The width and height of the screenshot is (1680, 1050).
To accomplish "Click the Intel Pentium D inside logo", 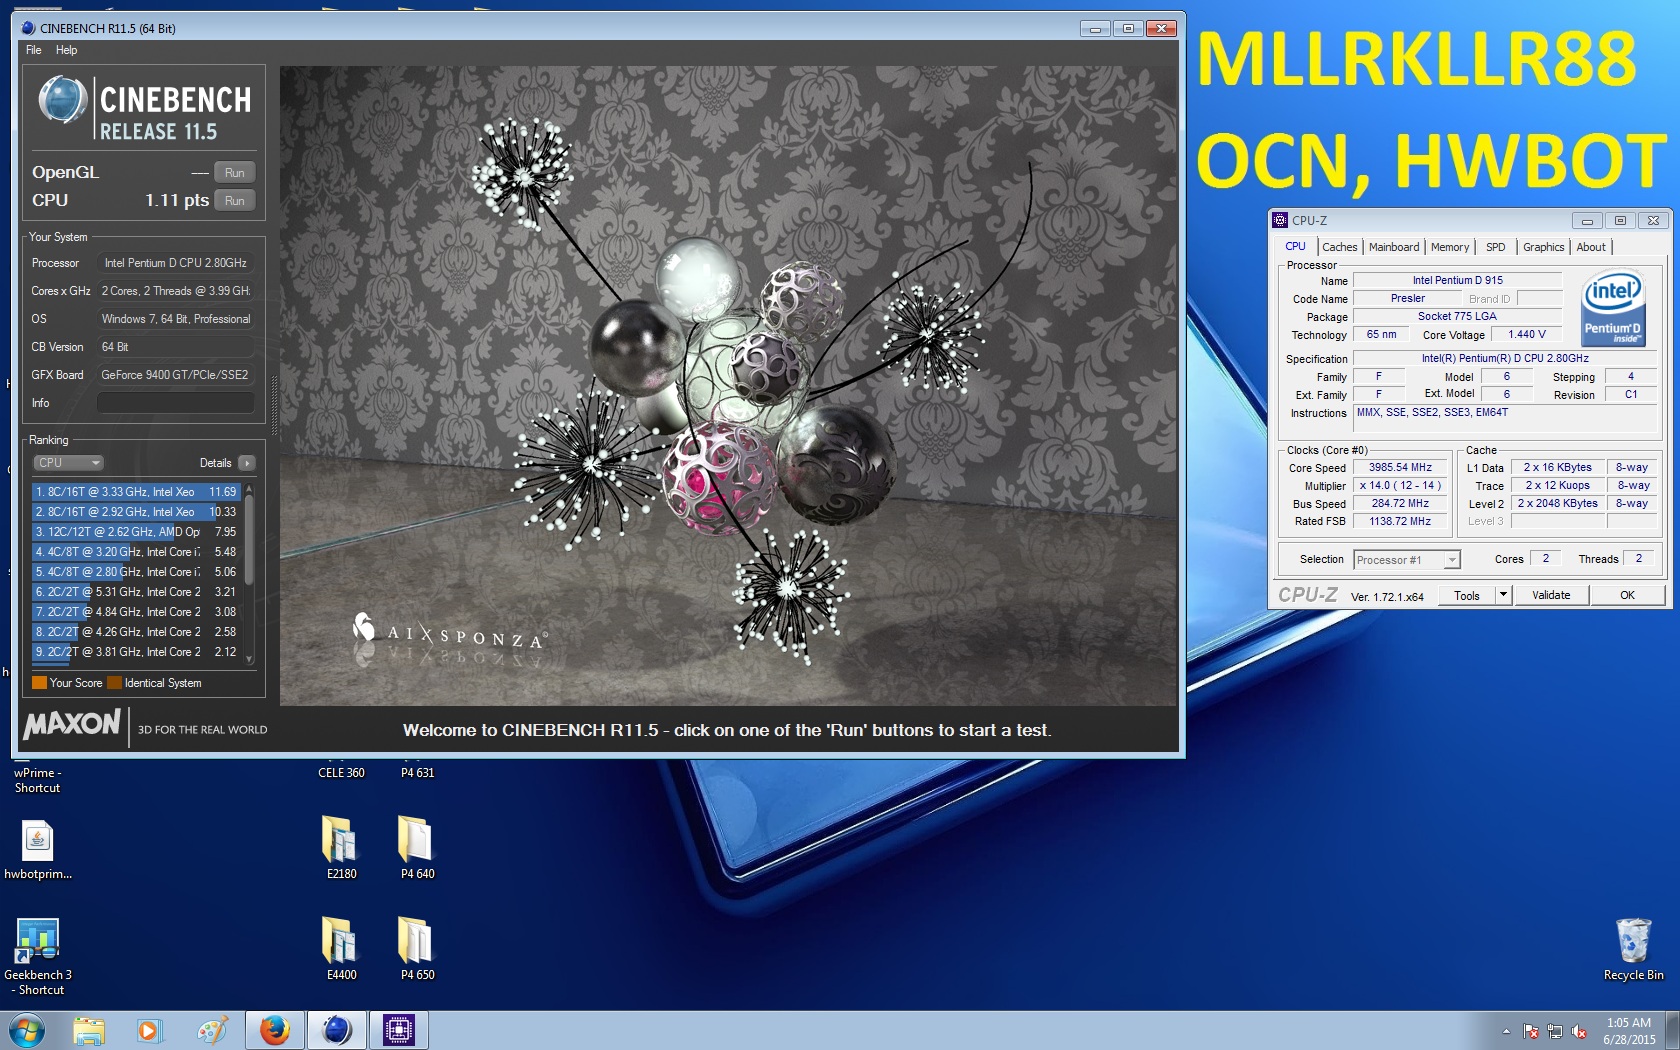I will [1612, 309].
